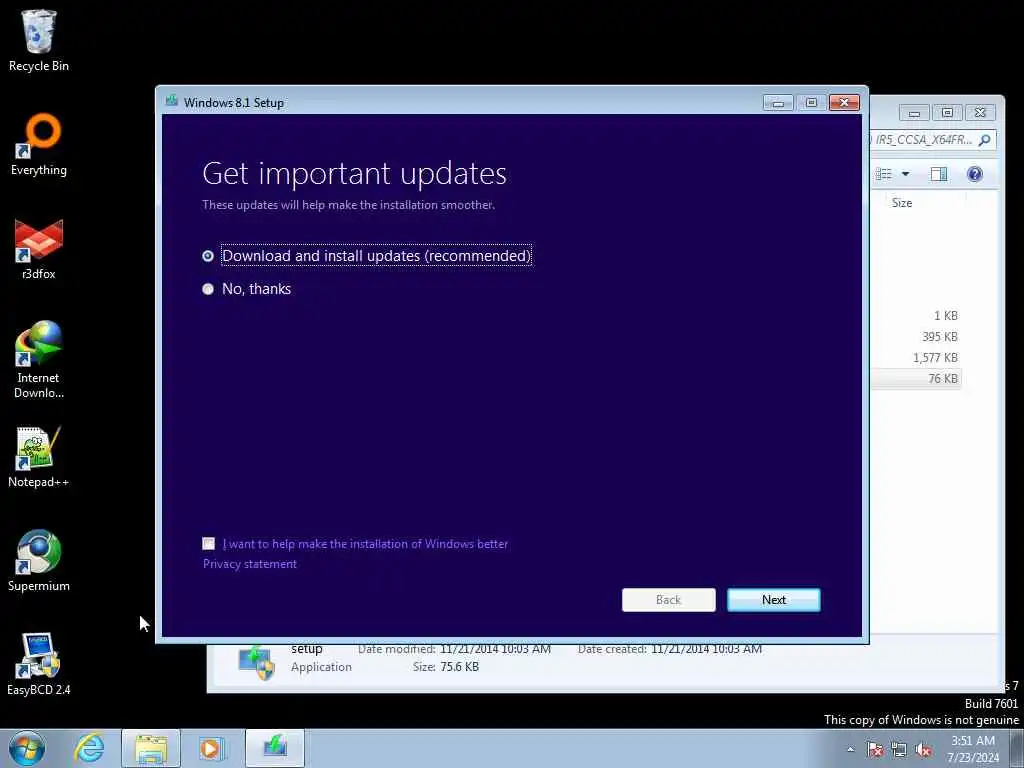Select the 1 KB file row in Explorer
Image resolution: width=1024 pixels, height=768 pixels.
(916, 316)
